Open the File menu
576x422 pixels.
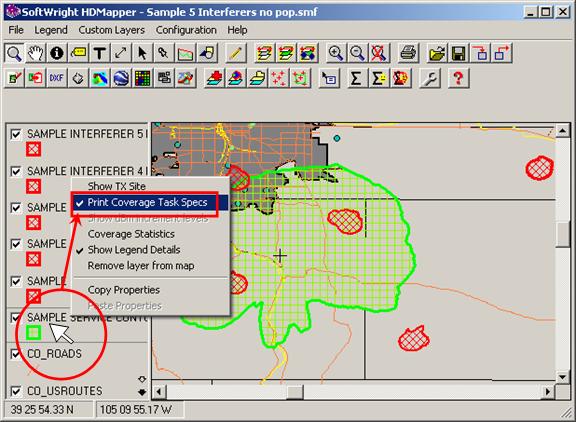[16, 30]
